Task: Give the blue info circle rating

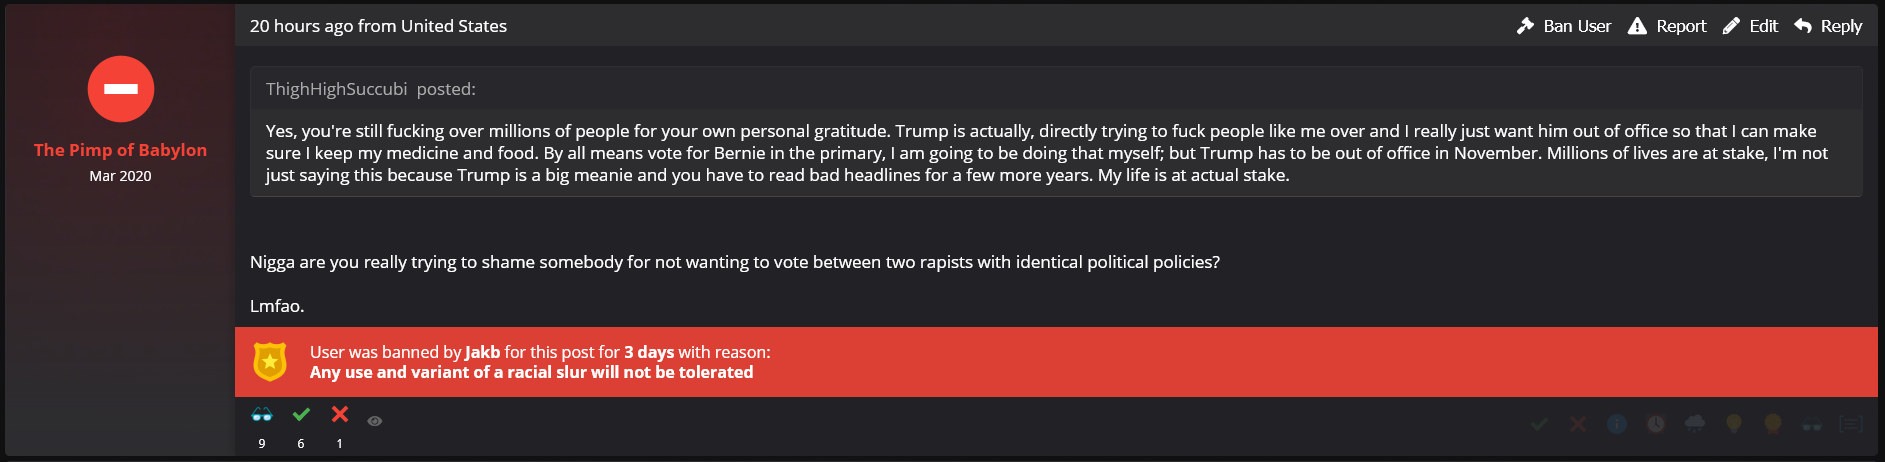Action: tap(1617, 424)
